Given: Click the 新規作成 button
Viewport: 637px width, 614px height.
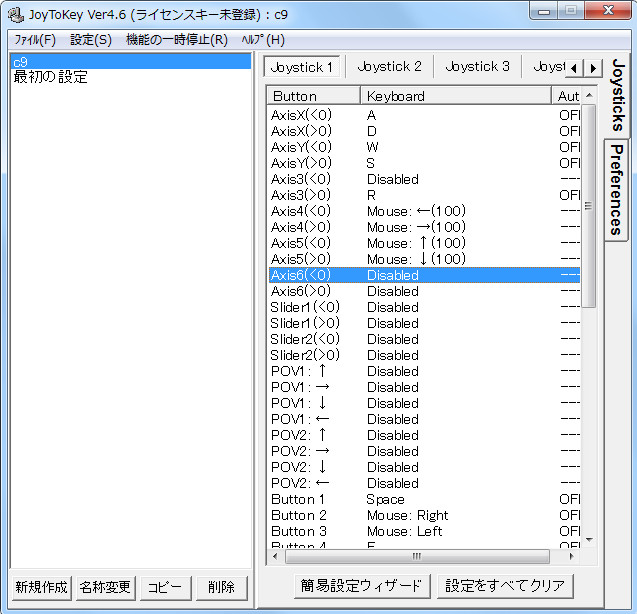Looking at the screenshot, I should coord(41,587).
